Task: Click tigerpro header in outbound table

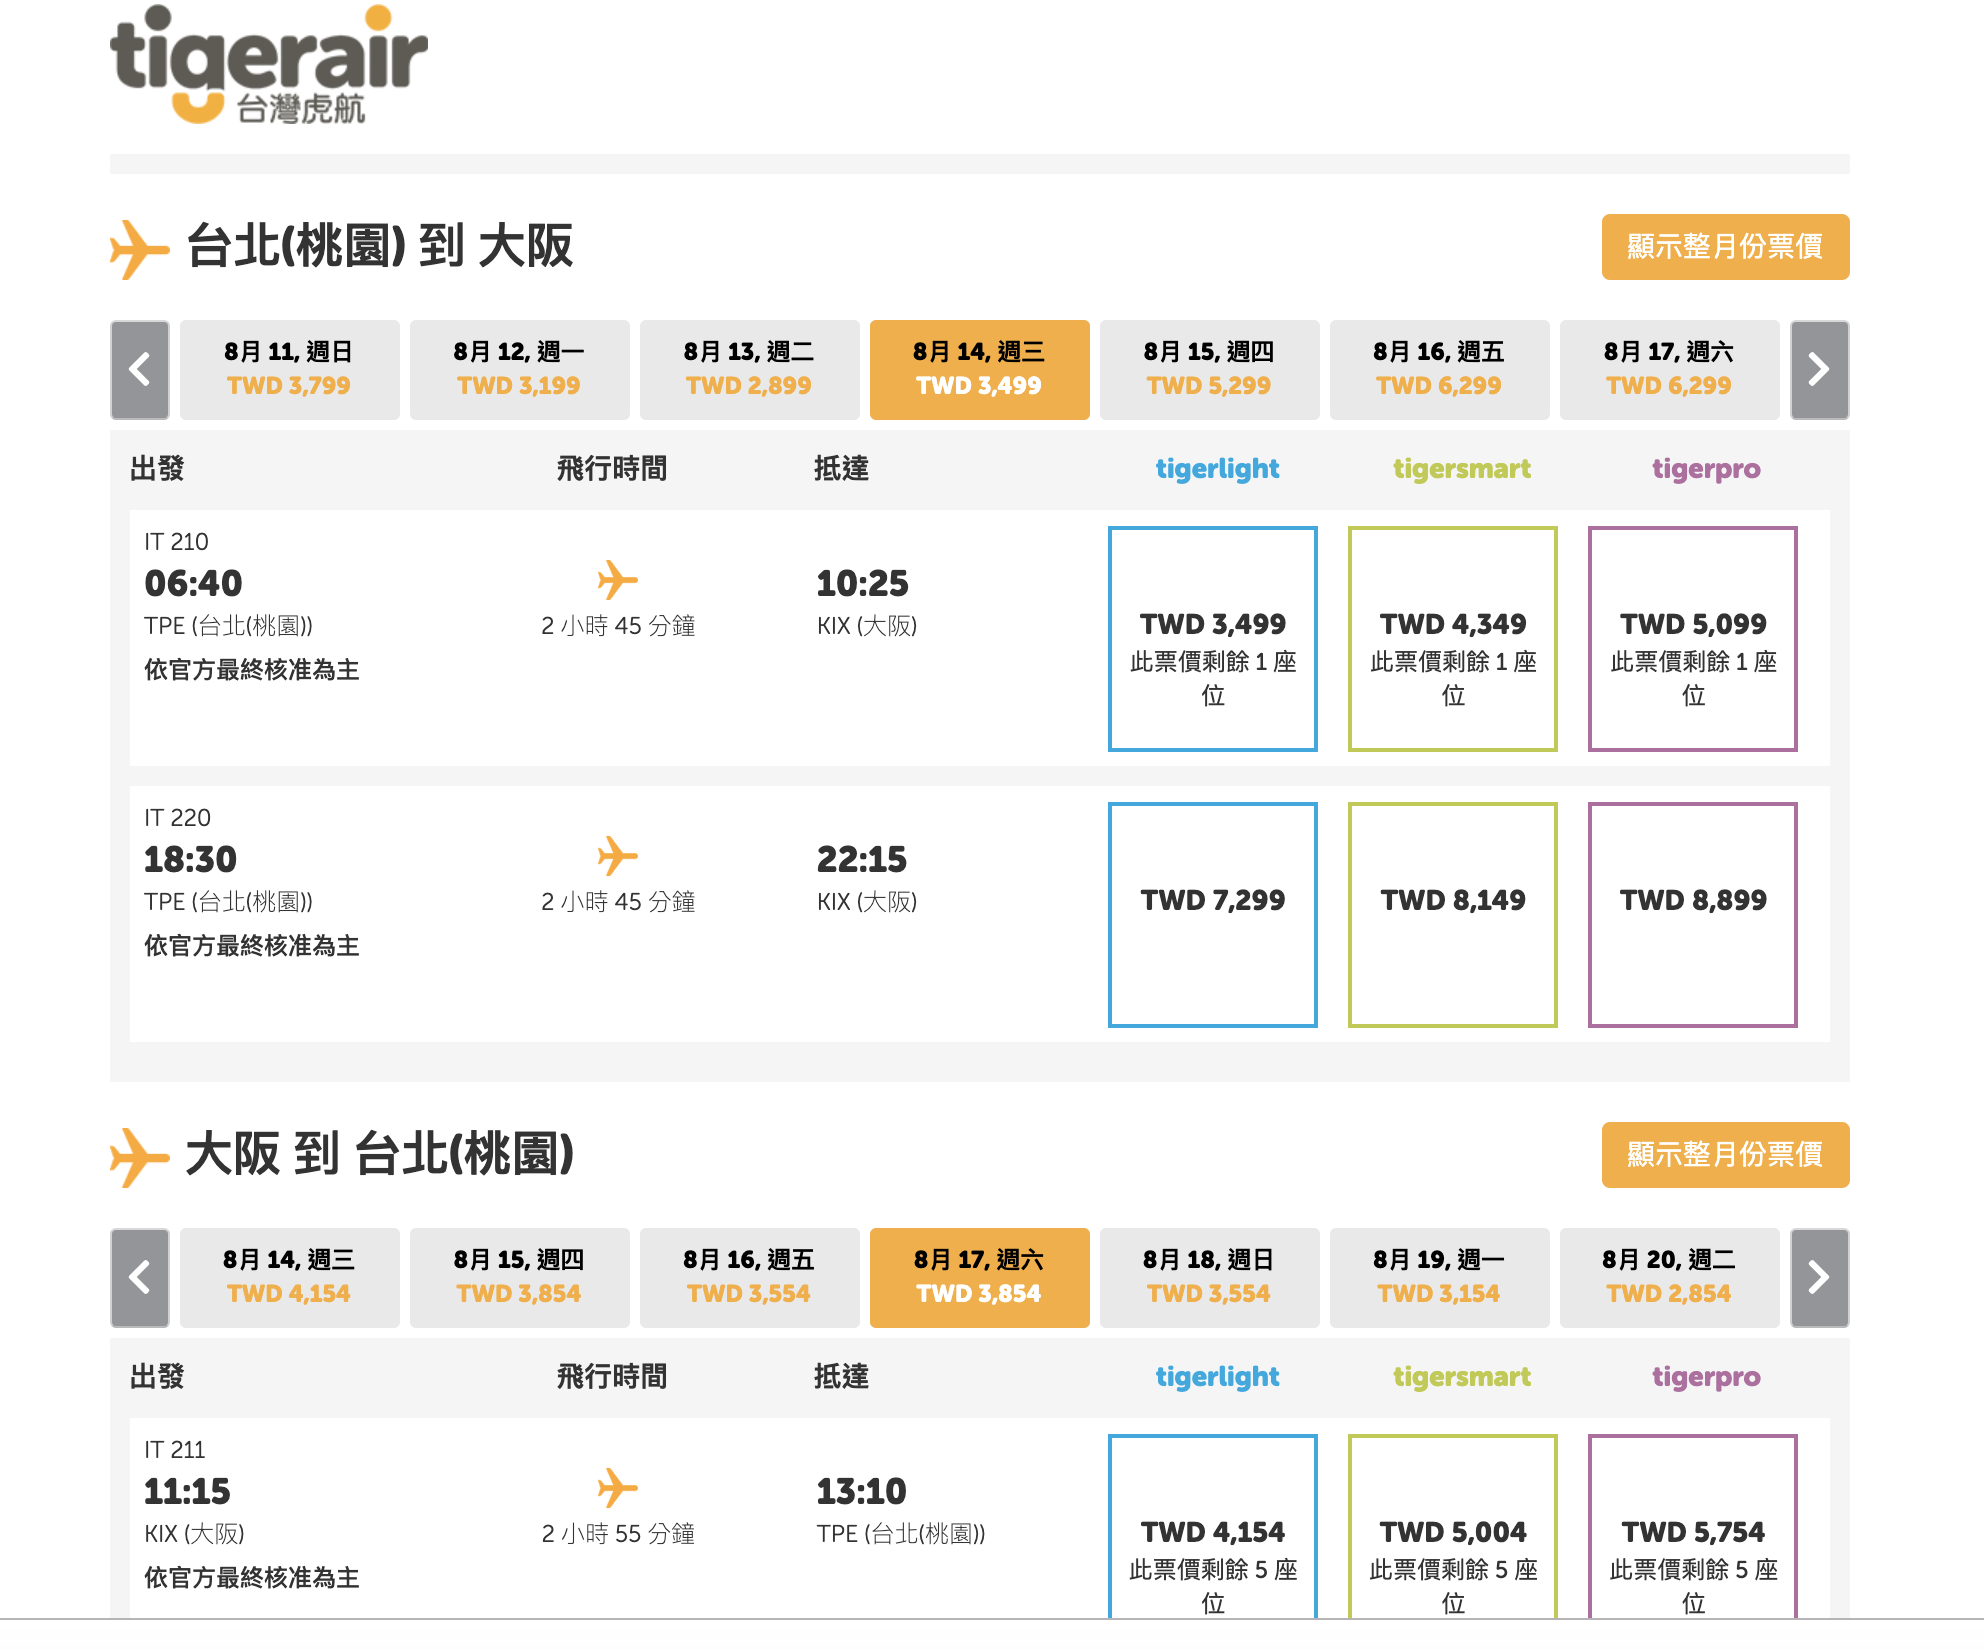Action: [1706, 469]
